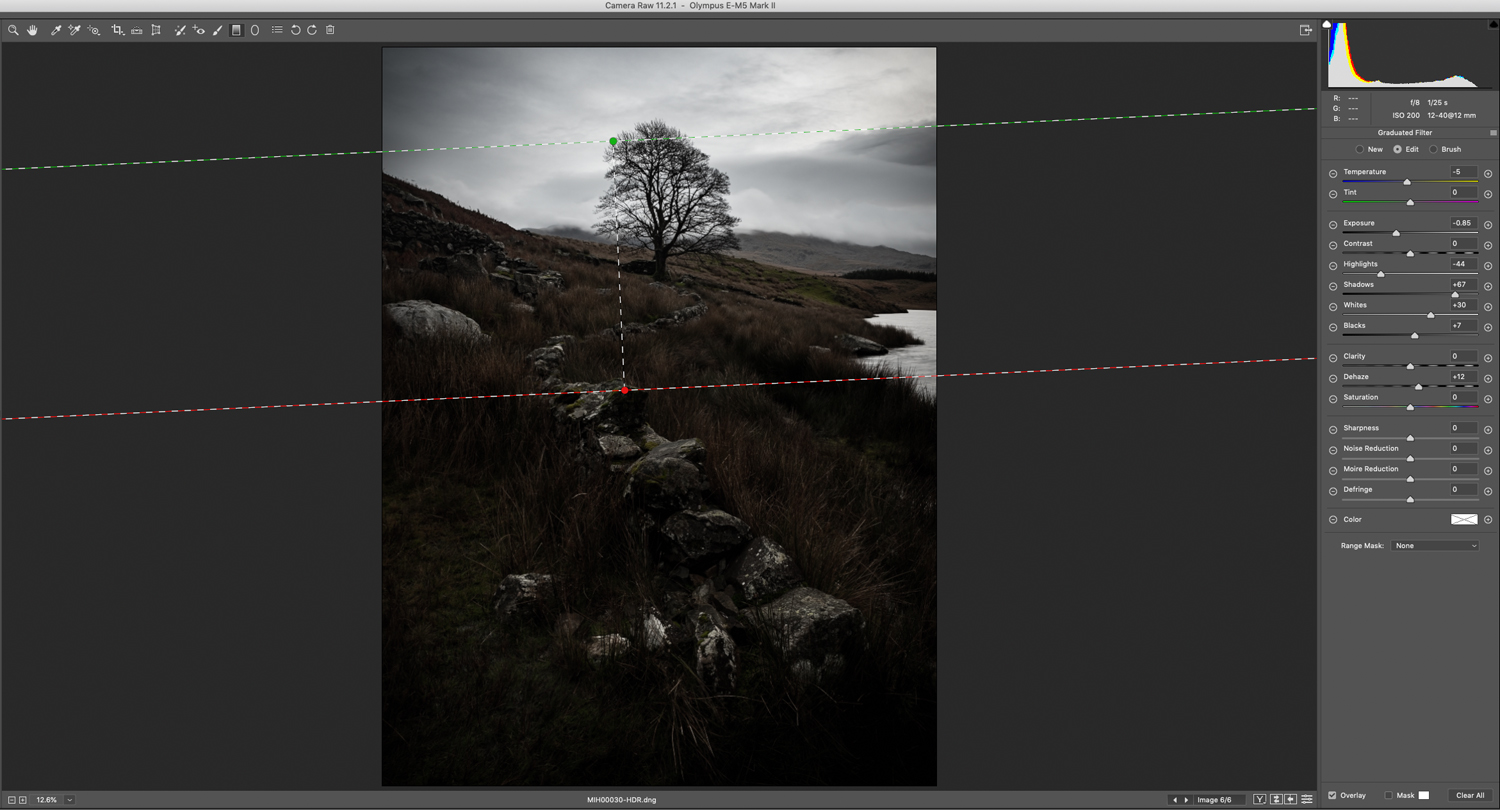Click the red gradient end handle
Image resolution: width=1500 pixels, height=810 pixels.
pos(625,390)
